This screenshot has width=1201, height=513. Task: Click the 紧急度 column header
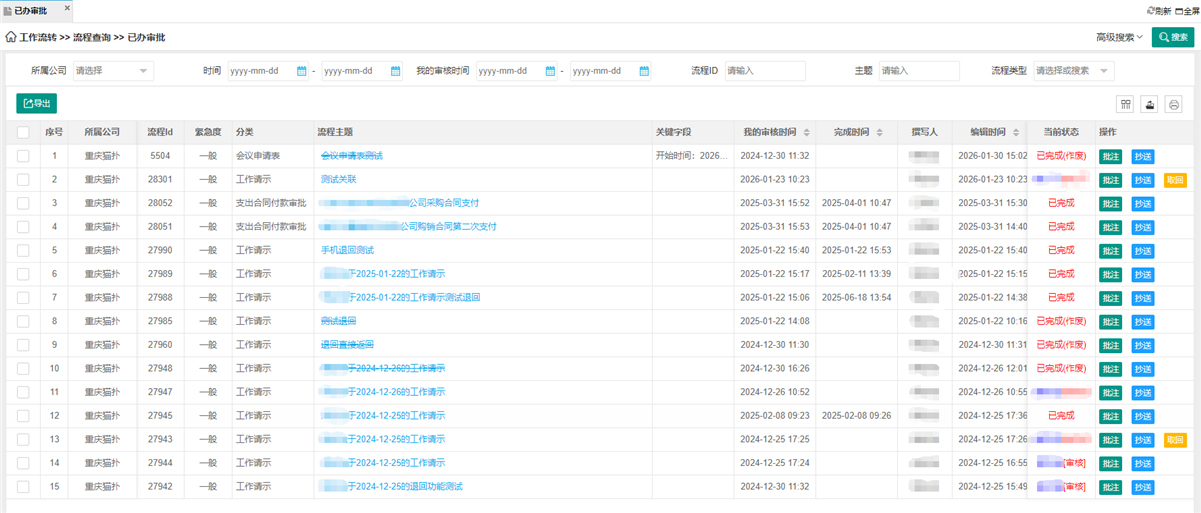(x=207, y=132)
